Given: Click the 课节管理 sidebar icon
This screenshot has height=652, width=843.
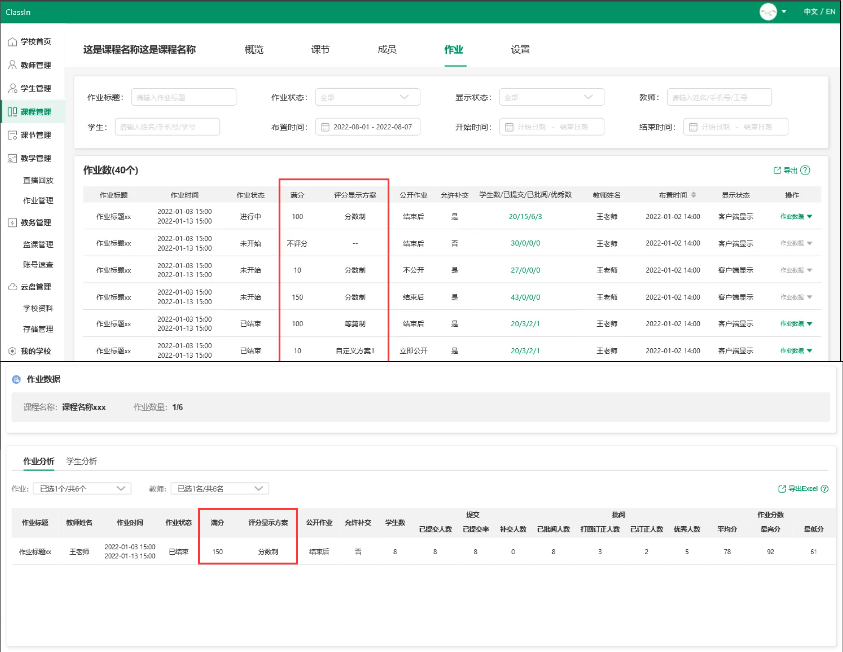Looking at the screenshot, I should pyautogui.click(x=12, y=135).
